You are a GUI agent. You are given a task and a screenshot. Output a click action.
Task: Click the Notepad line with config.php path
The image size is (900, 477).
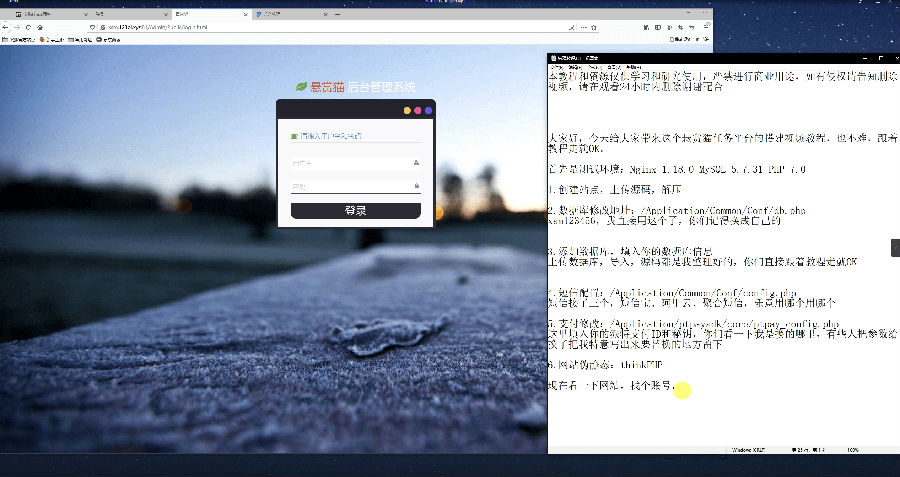pyautogui.click(x=673, y=293)
